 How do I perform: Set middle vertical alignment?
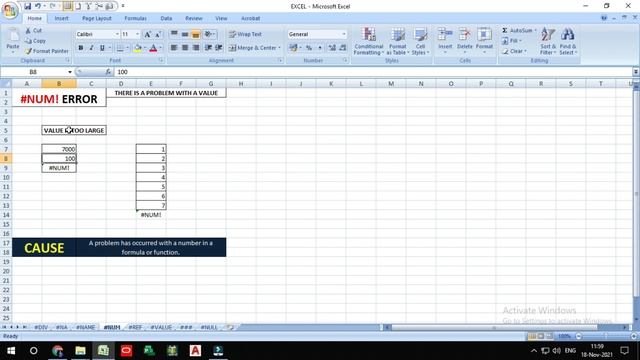point(185,34)
